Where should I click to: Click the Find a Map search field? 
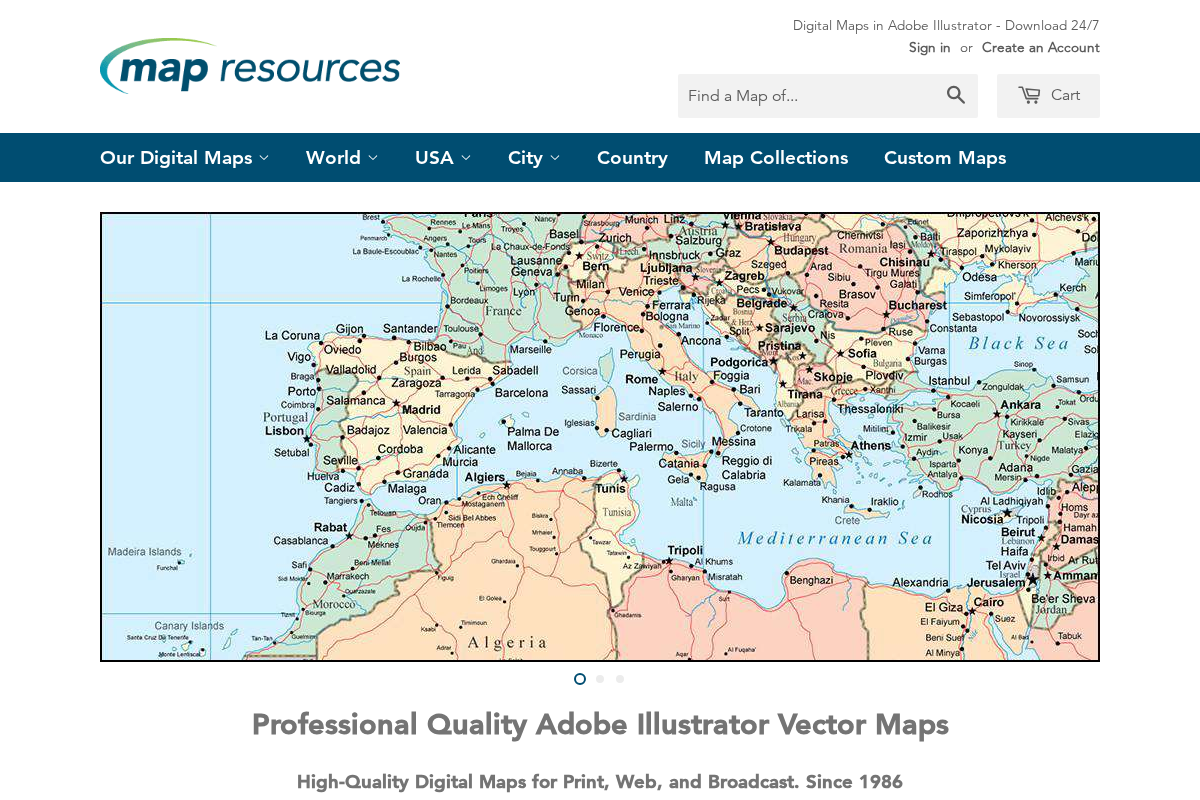810,95
